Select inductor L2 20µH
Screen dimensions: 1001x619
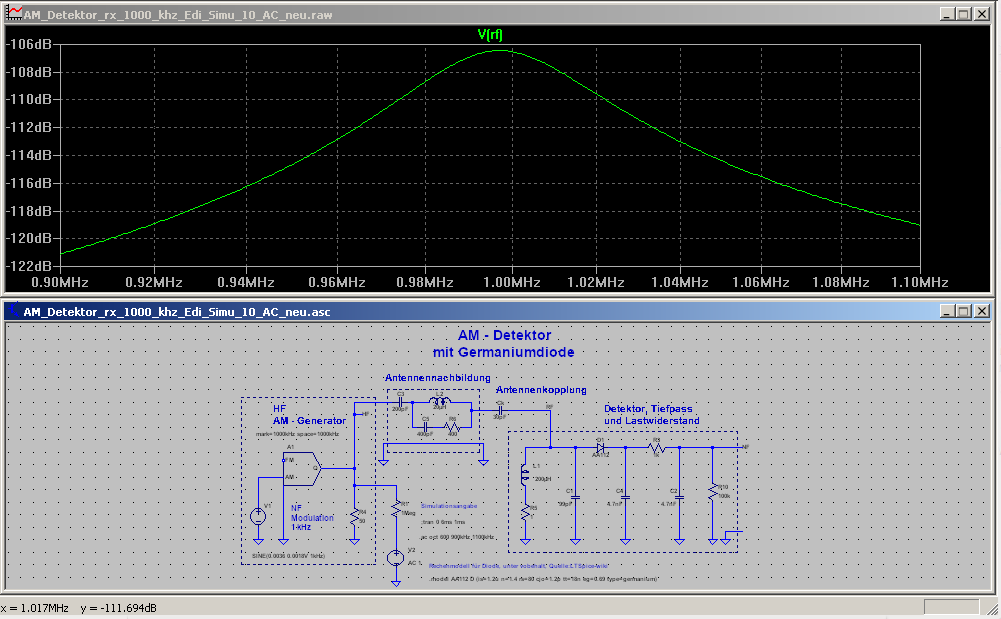(x=440, y=401)
